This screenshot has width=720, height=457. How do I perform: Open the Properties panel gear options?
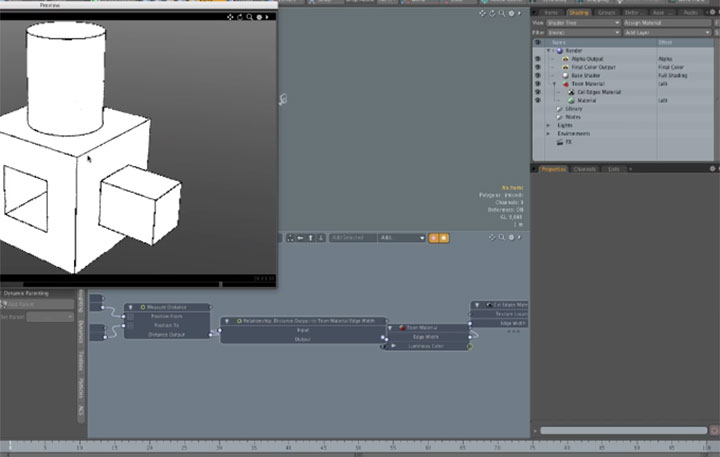click(712, 169)
